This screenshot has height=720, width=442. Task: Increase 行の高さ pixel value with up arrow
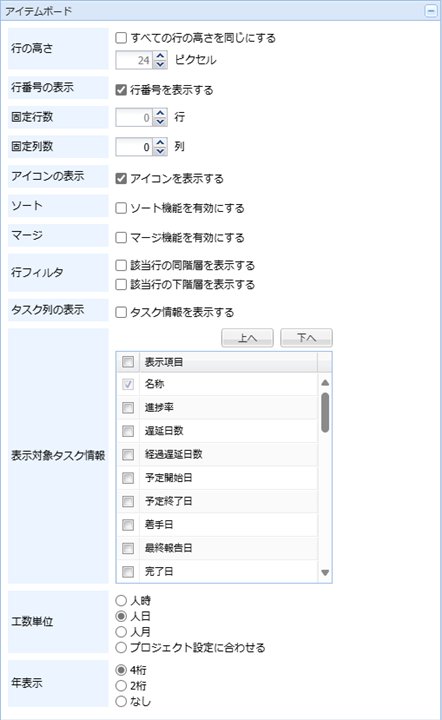click(160, 56)
